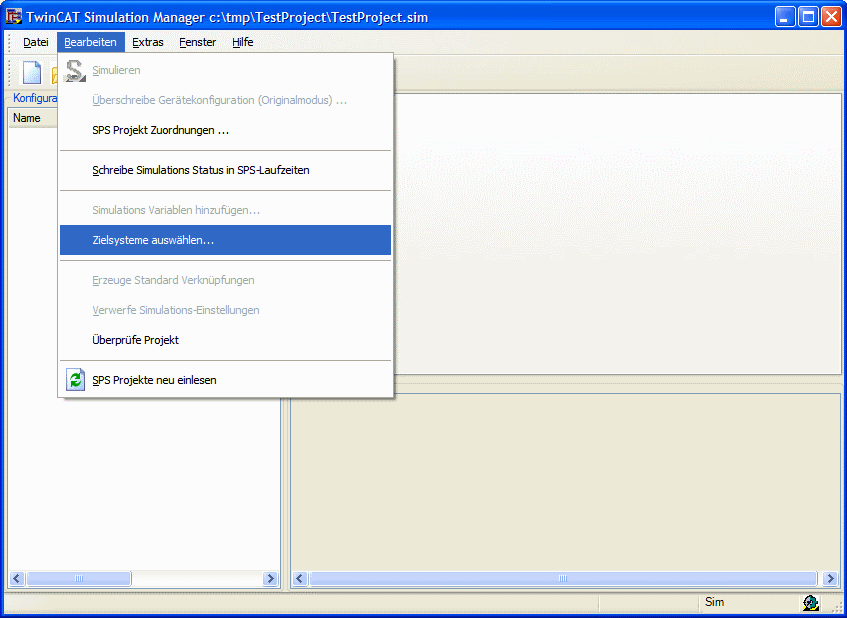Click Überschreibe Gerätekonfiguration (Originalmodus) entry
The image size is (847, 618).
pos(225,100)
